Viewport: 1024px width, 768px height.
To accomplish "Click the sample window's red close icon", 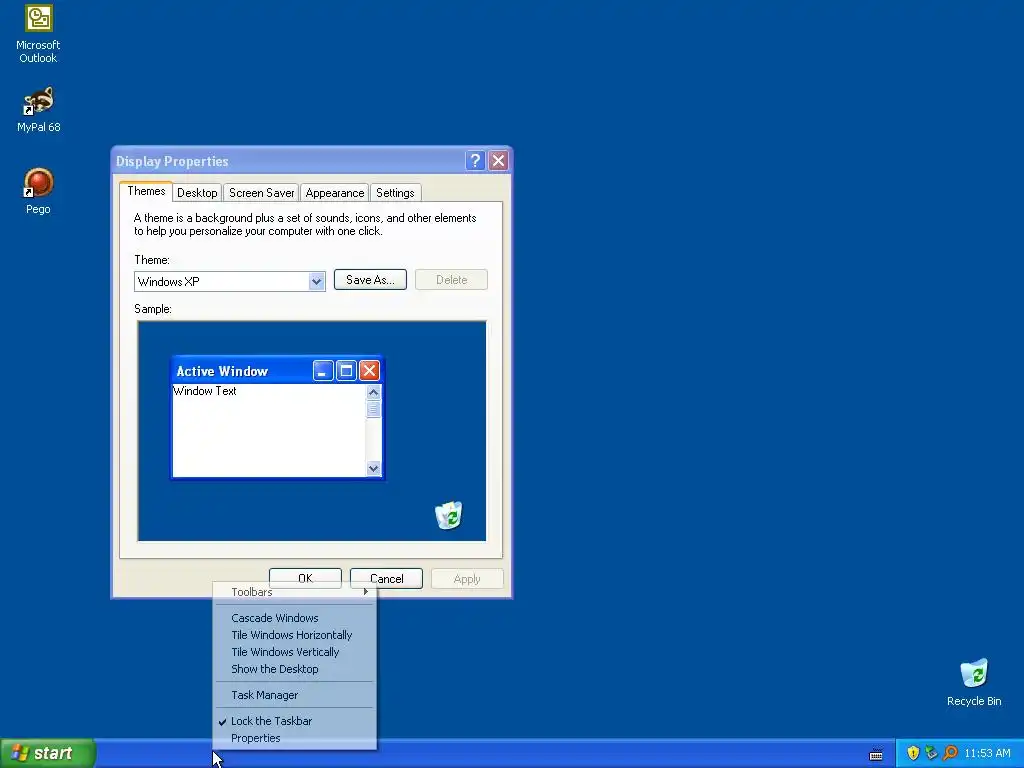I will click(369, 371).
